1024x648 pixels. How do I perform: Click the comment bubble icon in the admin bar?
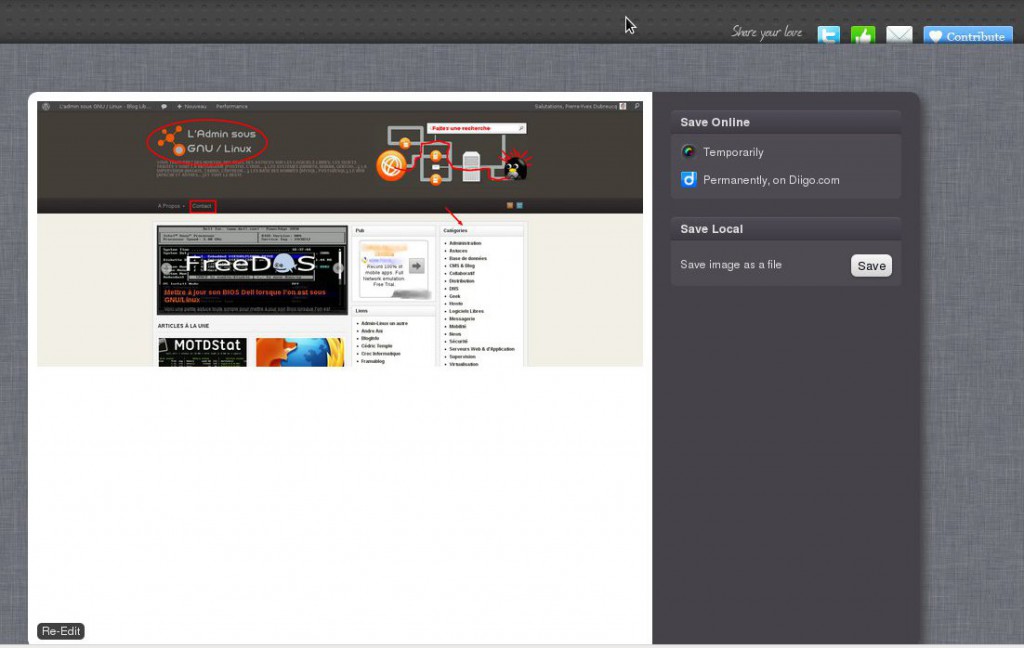(162, 105)
